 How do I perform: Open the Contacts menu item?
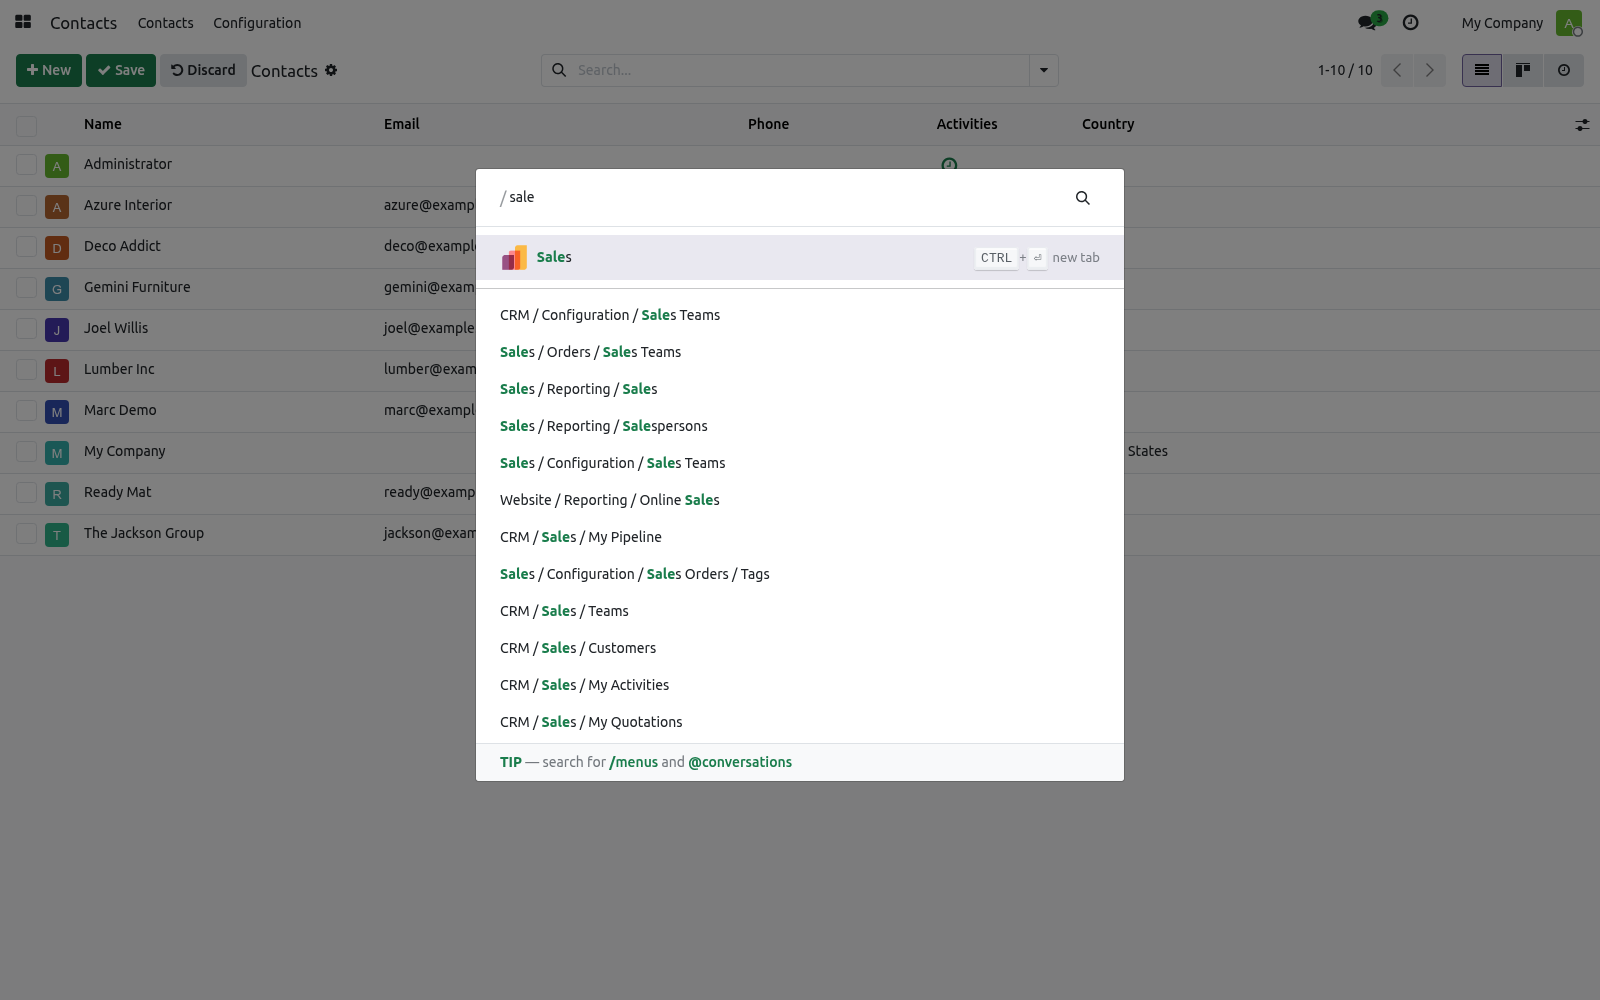(166, 23)
